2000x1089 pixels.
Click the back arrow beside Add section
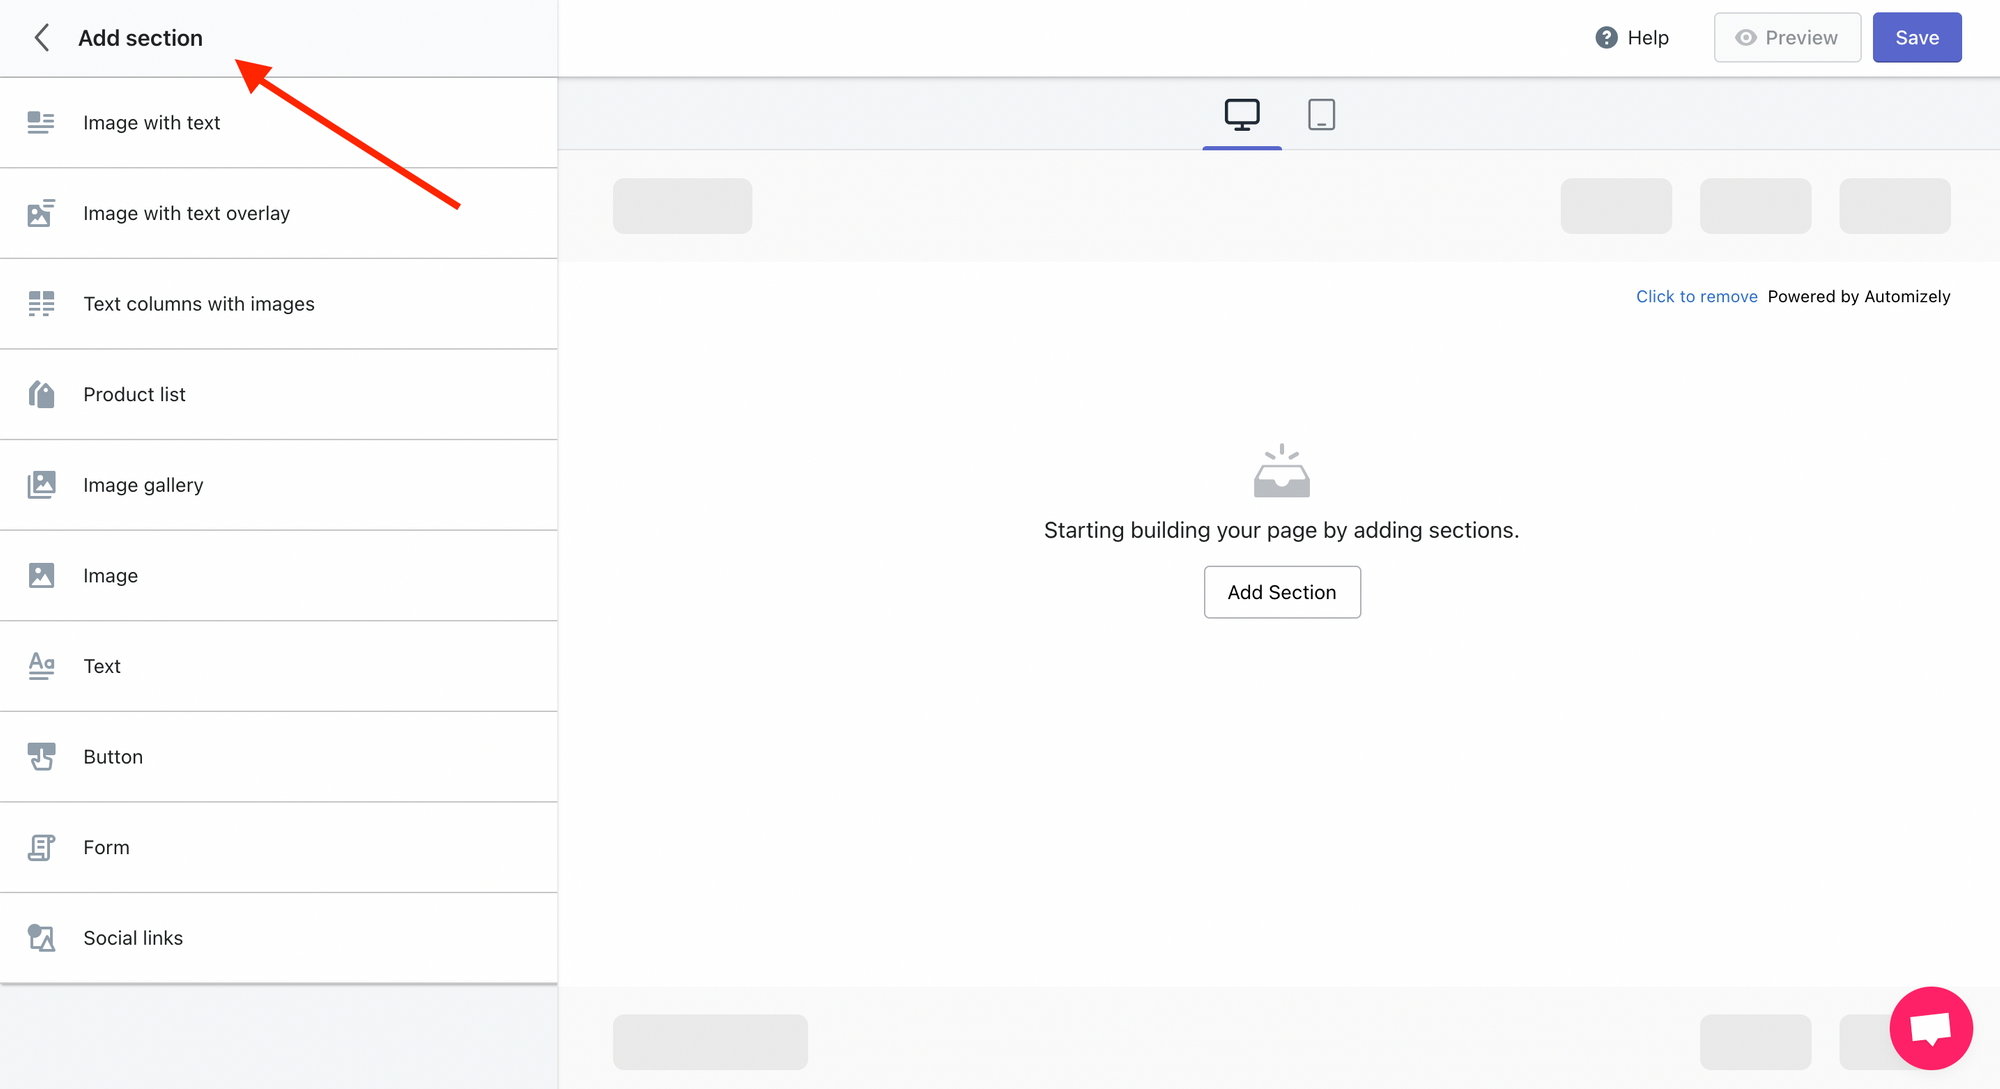click(x=42, y=38)
